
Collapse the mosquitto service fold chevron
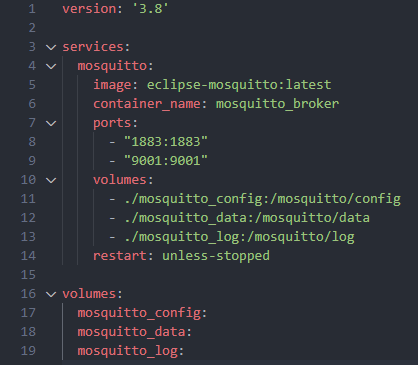tap(51, 66)
